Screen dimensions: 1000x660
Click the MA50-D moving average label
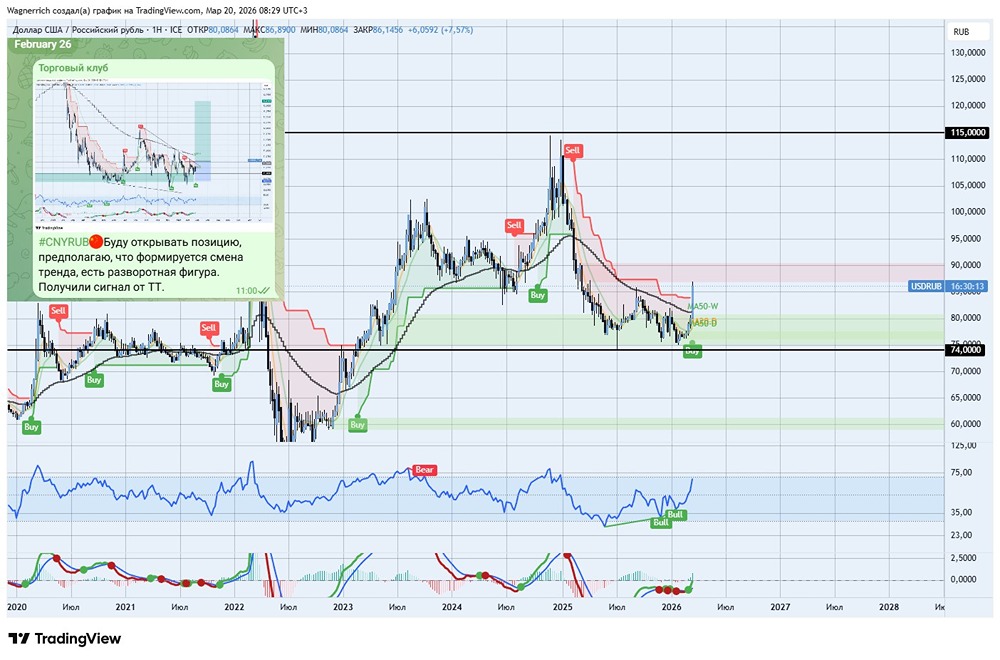[x=704, y=323]
